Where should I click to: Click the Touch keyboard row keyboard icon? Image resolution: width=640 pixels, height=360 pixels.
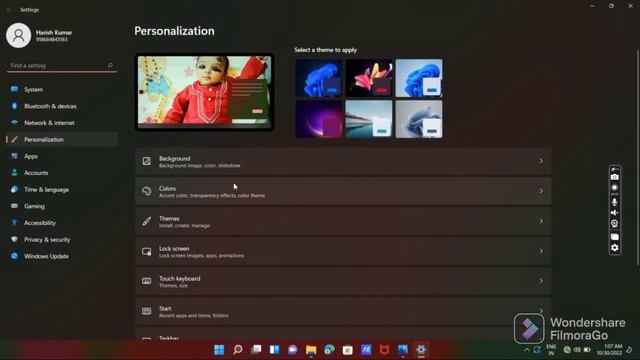click(x=147, y=281)
